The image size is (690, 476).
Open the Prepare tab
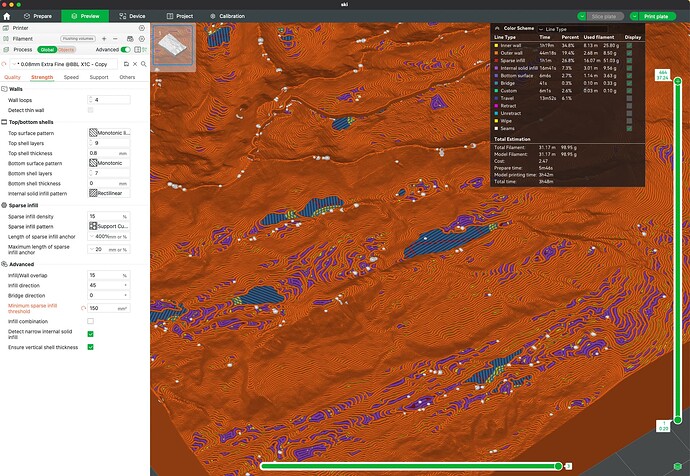38,16
